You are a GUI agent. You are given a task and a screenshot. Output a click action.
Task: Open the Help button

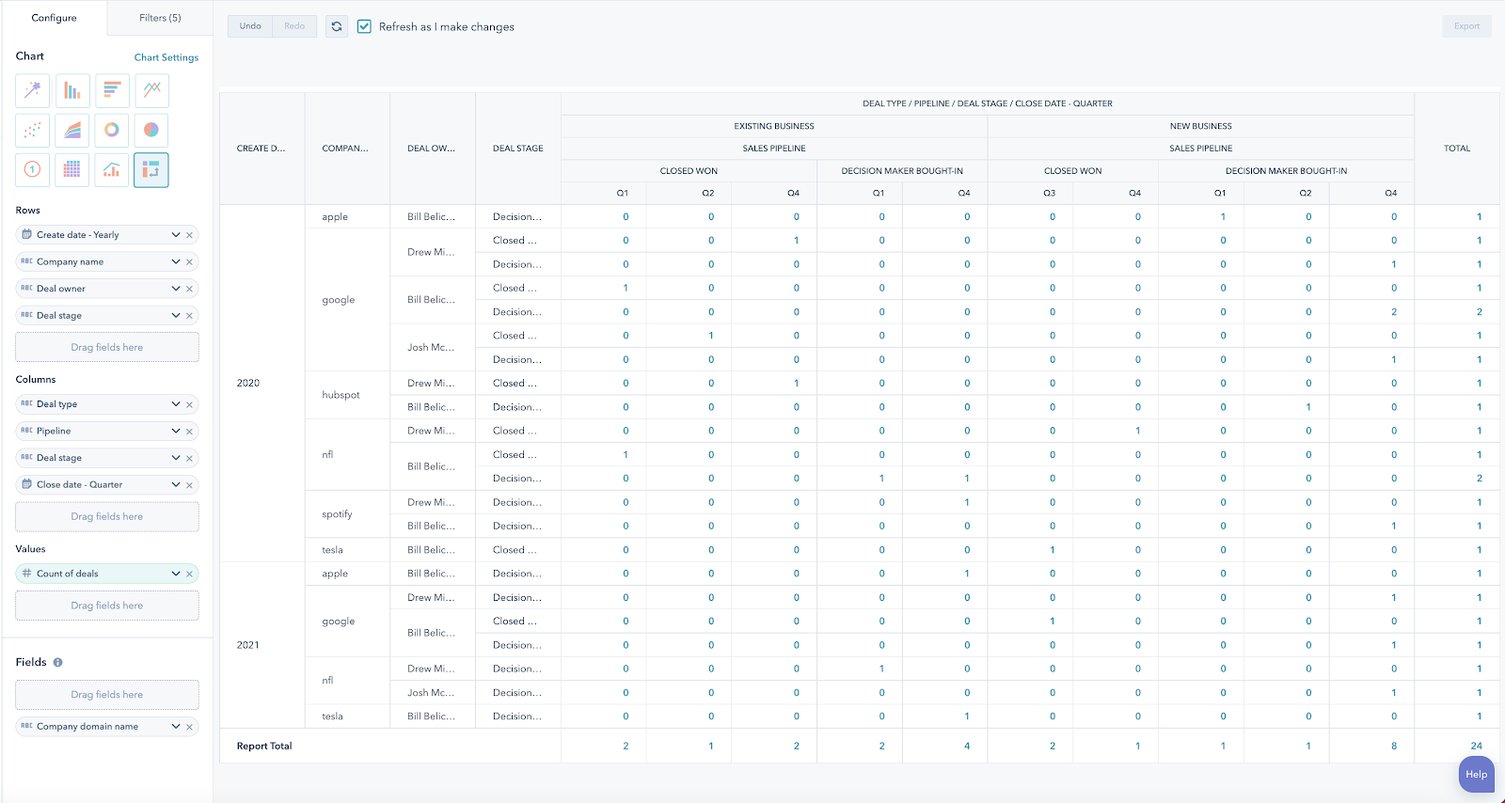point(1476,773)
